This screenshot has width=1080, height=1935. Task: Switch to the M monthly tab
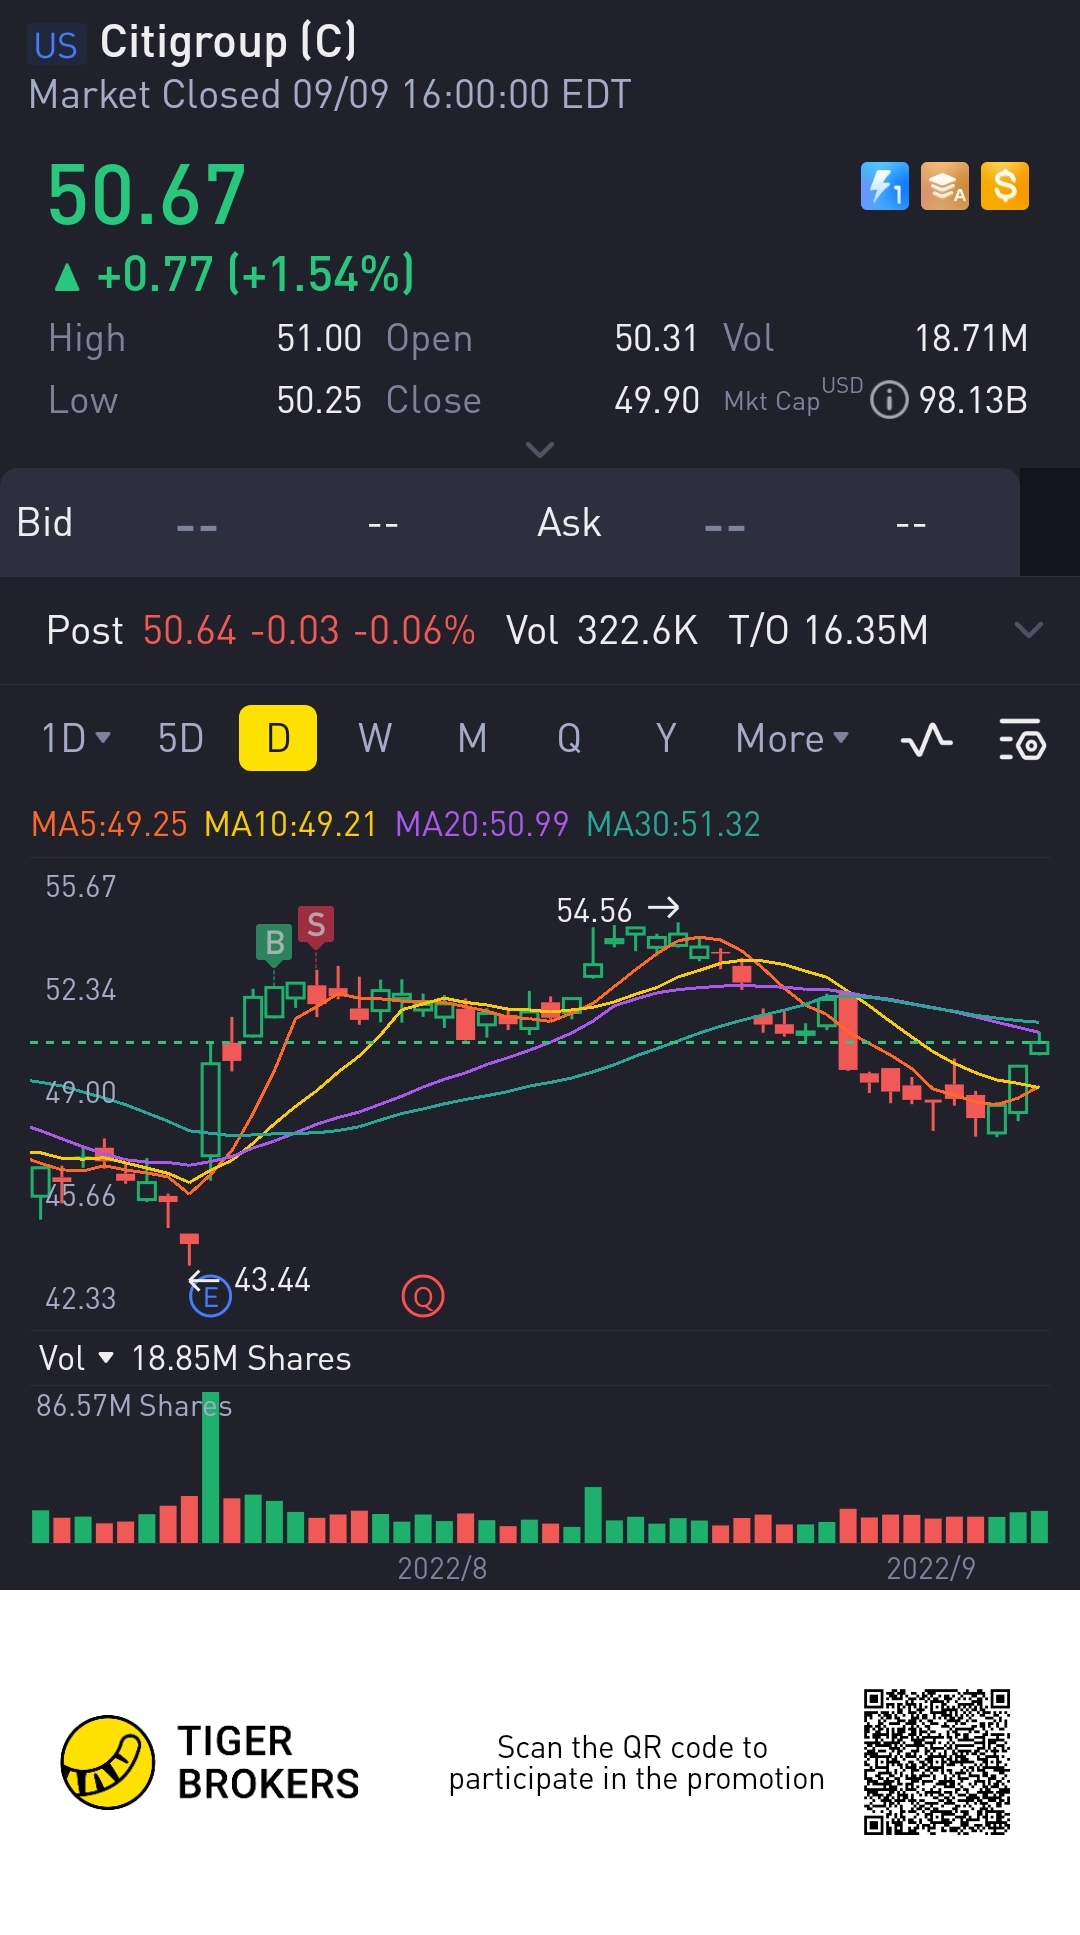[472, 738]
